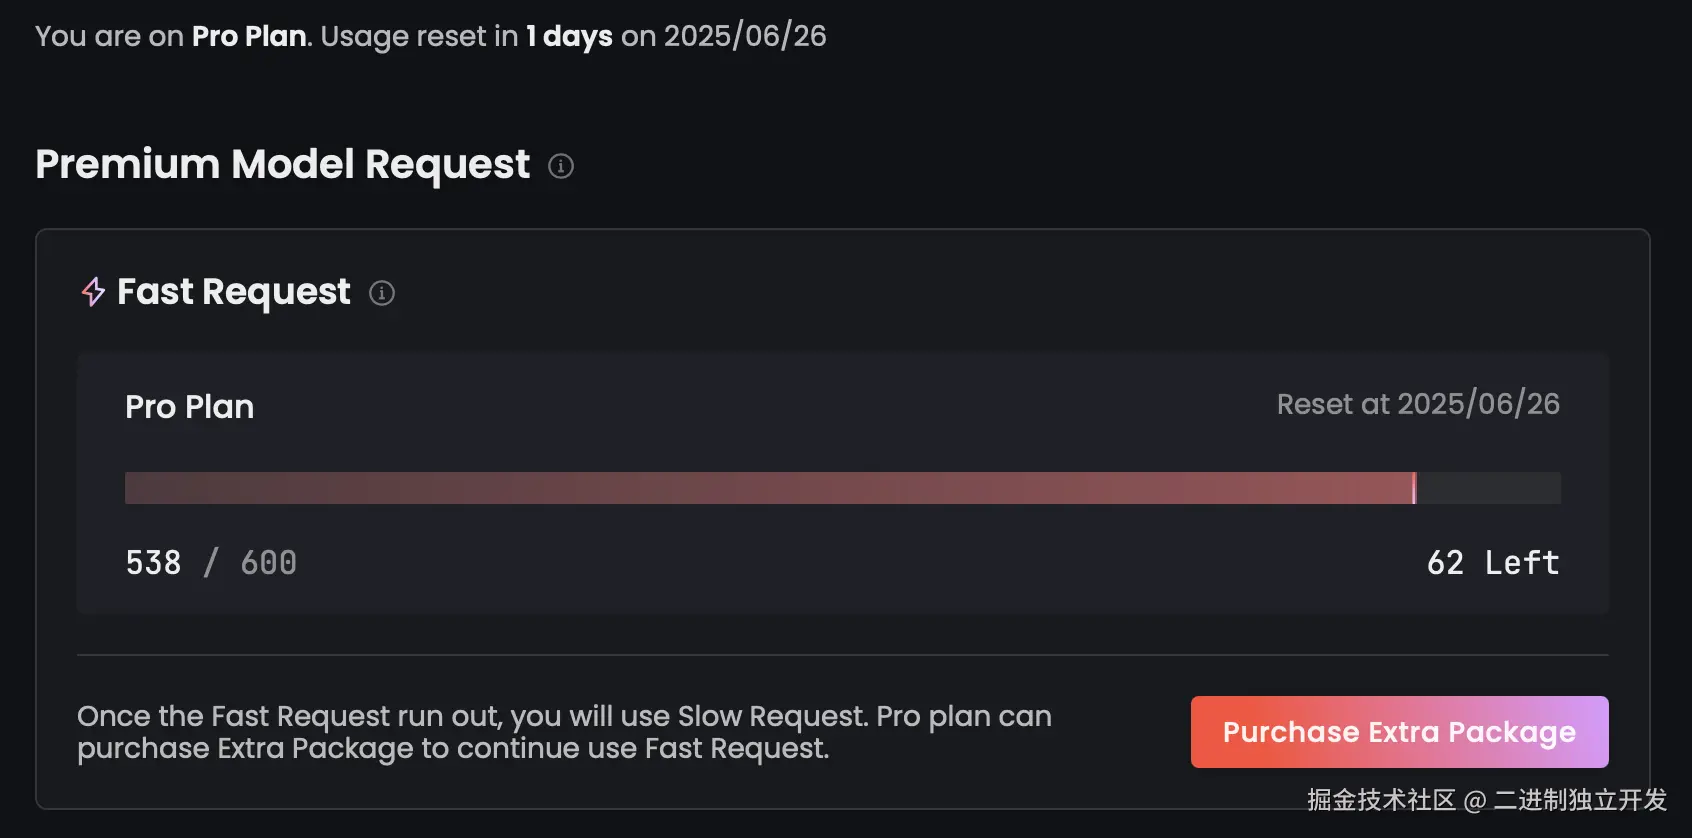Click the 'You are on' banner text start

click(x=109, y=36)
